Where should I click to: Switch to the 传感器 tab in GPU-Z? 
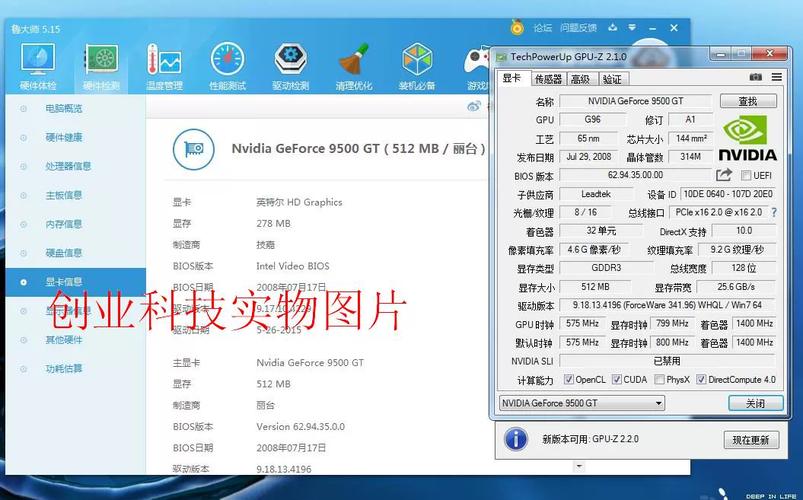coord(548,79)
